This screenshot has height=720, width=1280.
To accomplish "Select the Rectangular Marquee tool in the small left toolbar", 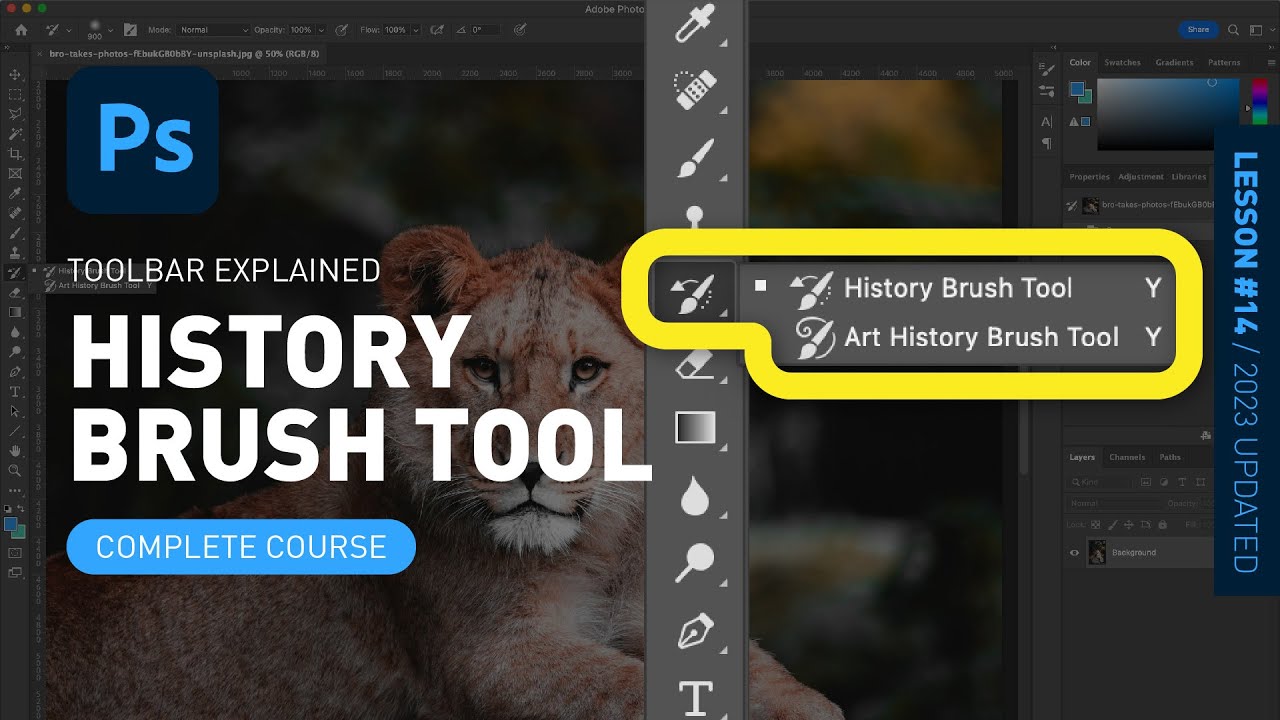I will 15,94.
